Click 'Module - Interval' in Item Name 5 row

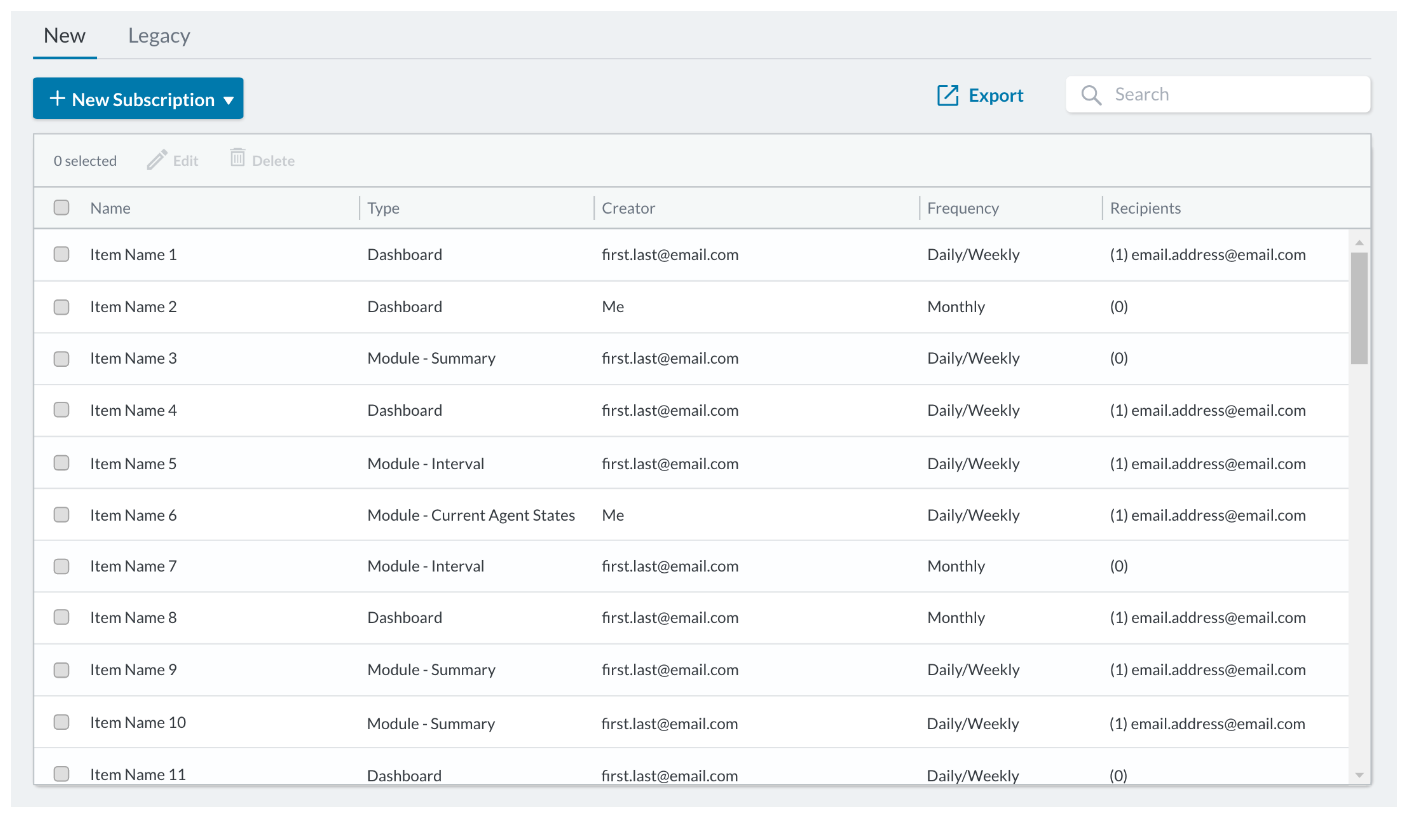[426, 463]
